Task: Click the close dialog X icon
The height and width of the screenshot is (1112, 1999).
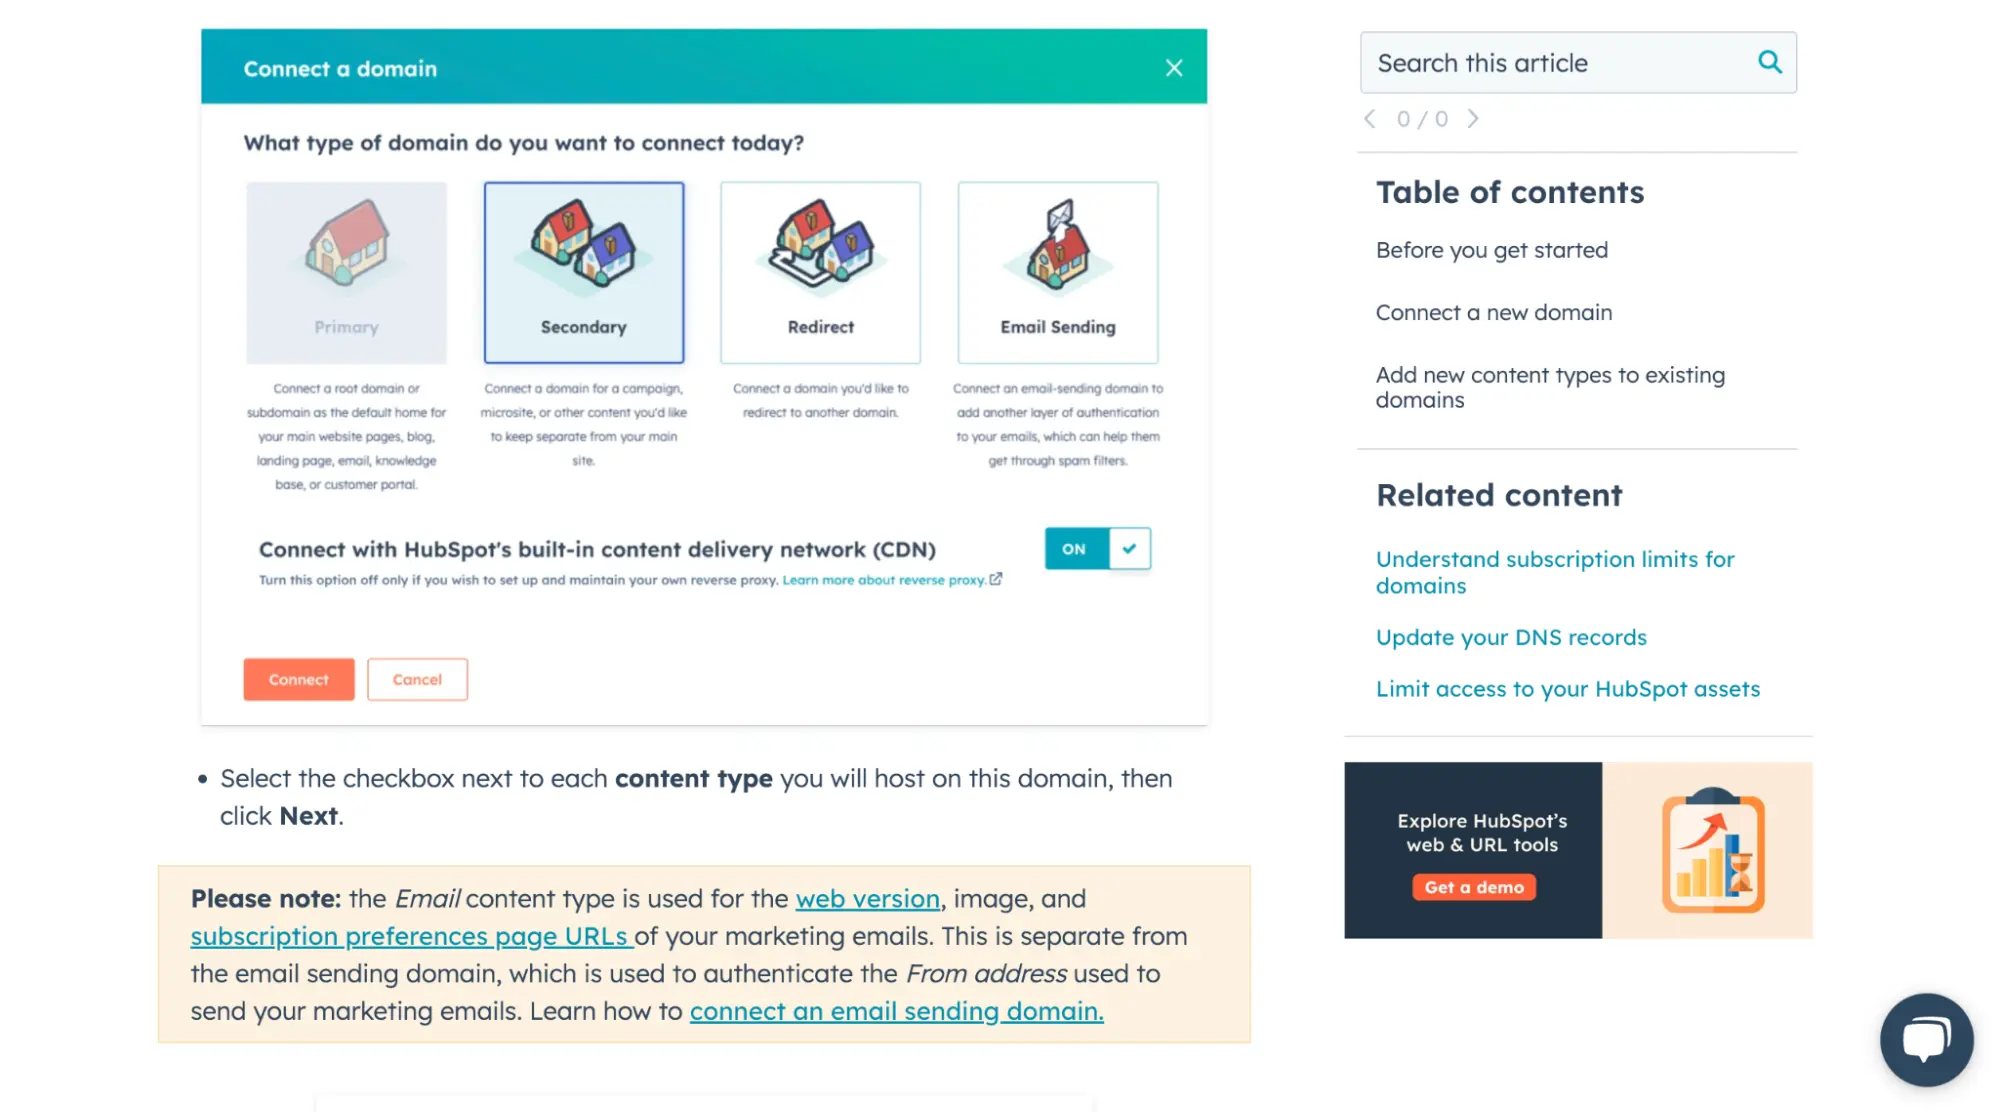Action: (x=1172, y=67)
